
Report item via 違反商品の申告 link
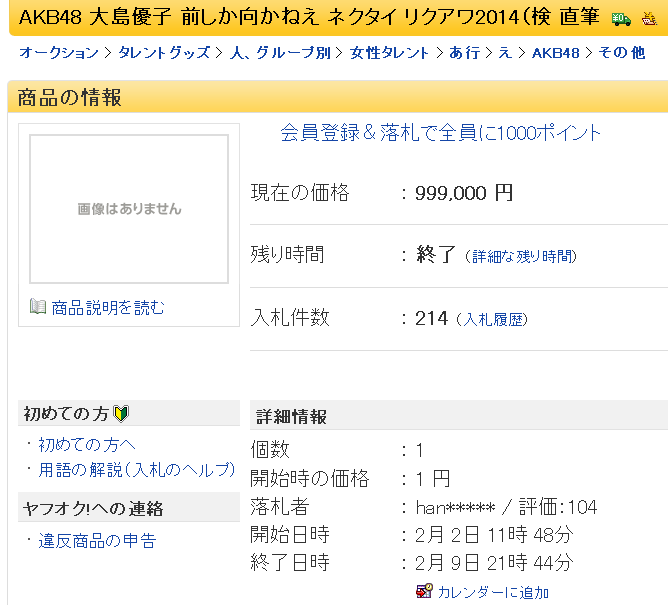click(x=97, y=541)
